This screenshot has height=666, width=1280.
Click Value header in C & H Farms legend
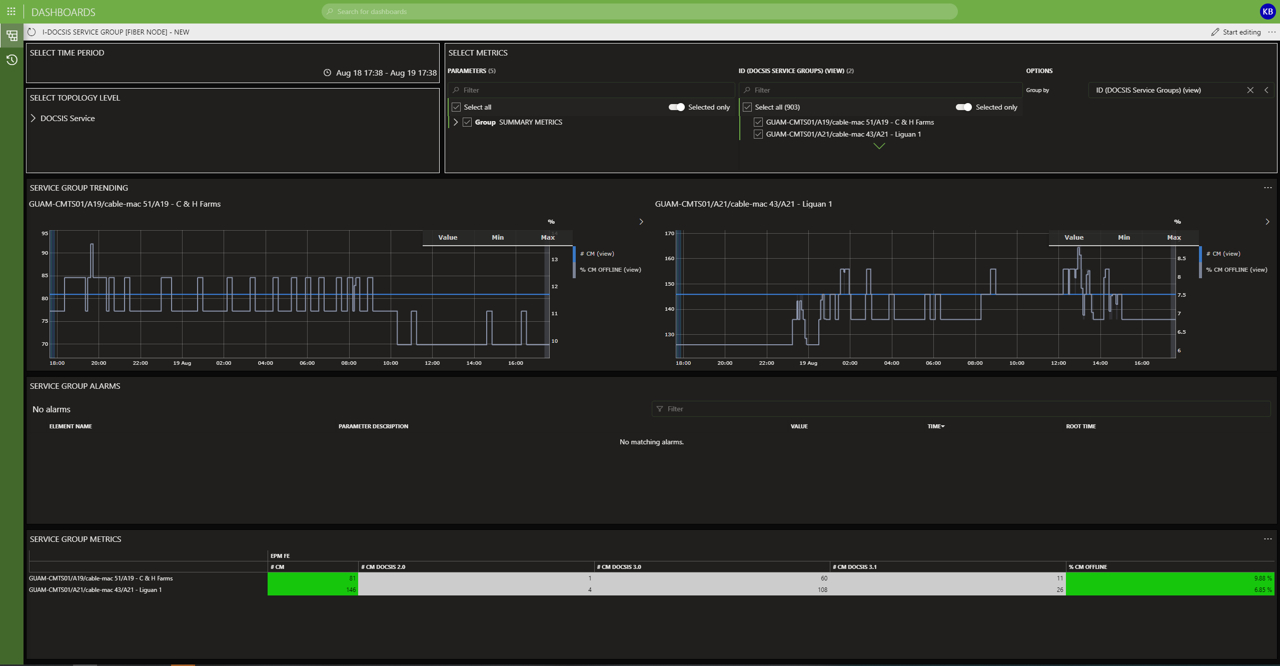click(448, 238)
